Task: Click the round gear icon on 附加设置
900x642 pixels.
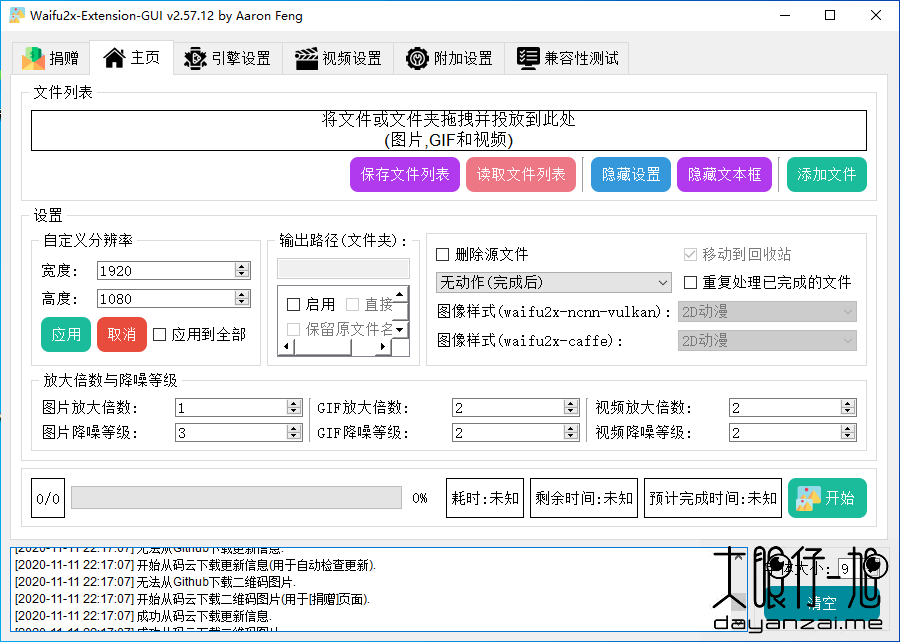Action: tap(417, 59)
